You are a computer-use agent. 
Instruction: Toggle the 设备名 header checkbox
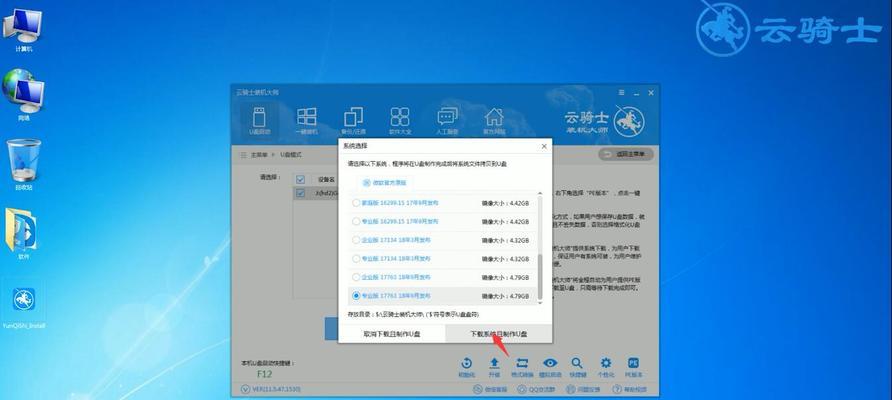pyautogui.click(x=300, y=179)
